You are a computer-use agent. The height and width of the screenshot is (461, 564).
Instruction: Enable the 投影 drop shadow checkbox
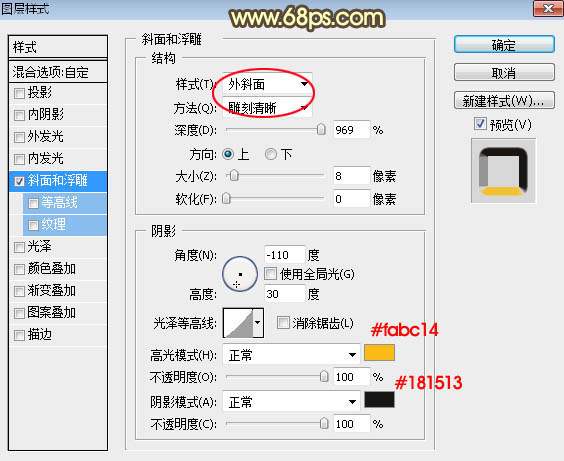click(x=19, y=93)
